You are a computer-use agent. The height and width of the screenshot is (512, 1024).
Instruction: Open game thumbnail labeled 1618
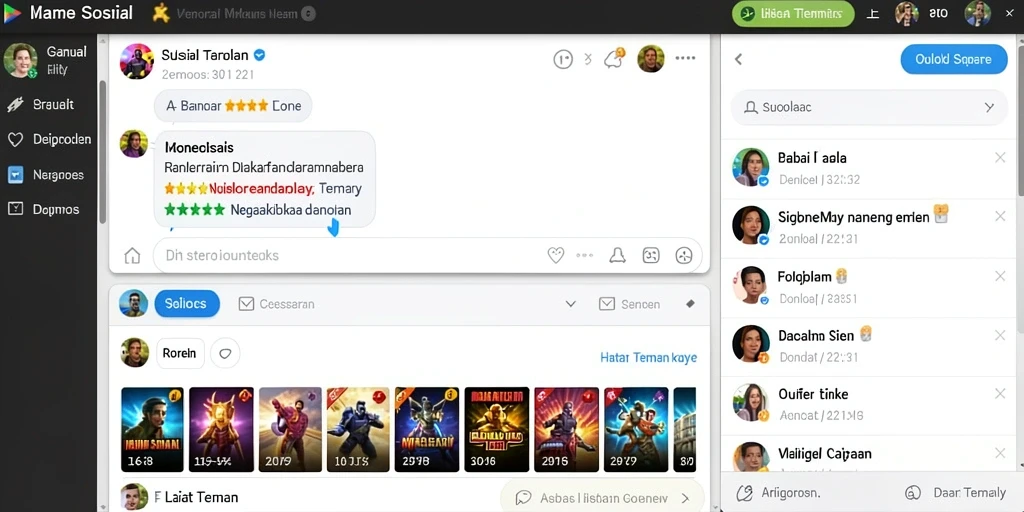point(152,429)
